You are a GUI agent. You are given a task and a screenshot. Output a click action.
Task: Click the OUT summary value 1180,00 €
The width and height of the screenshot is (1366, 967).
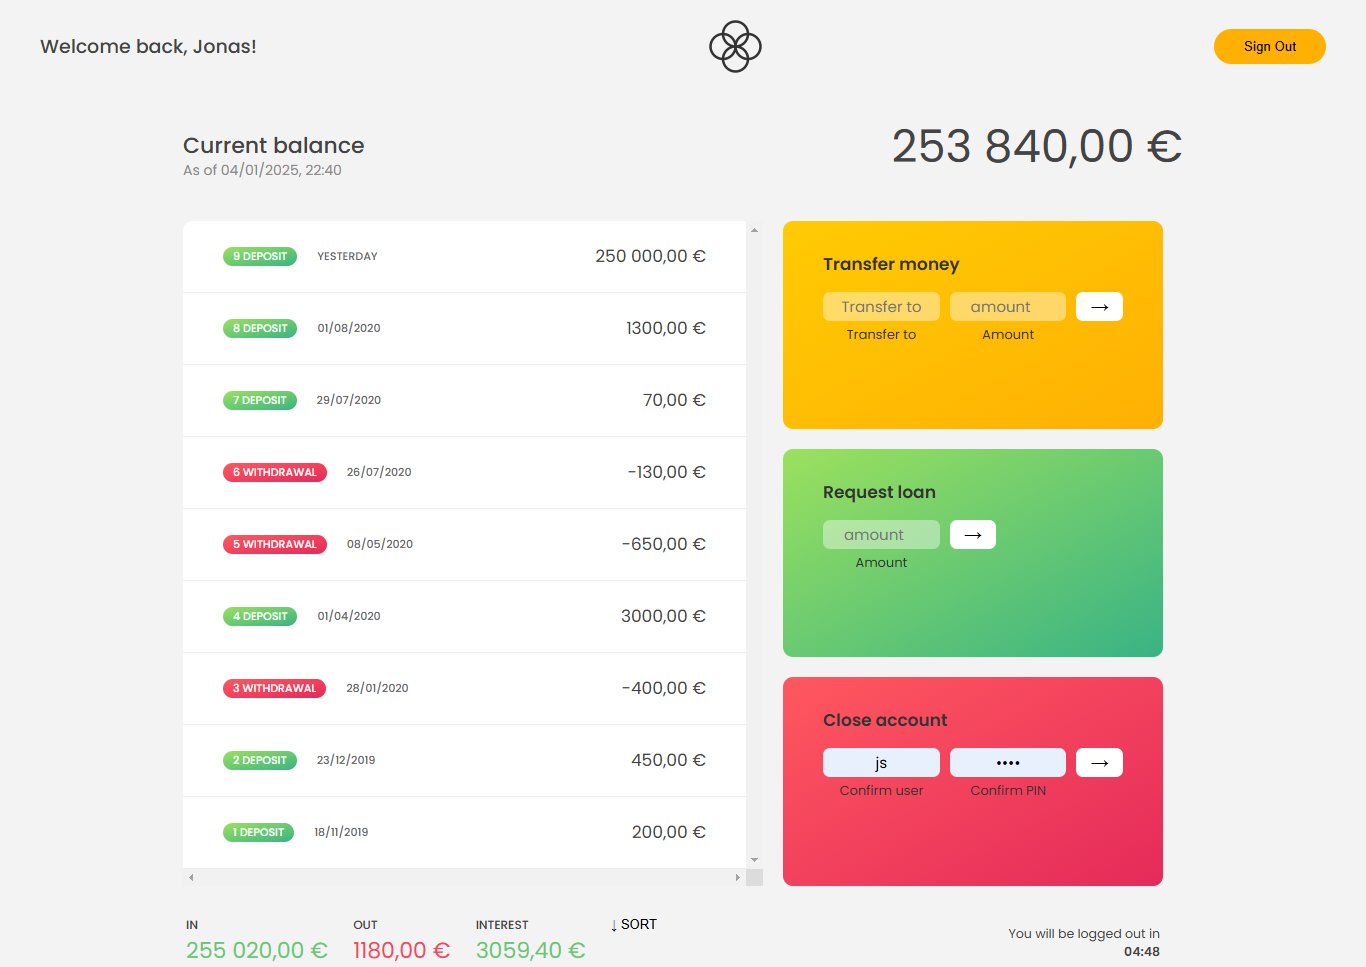tap(401, 950)
